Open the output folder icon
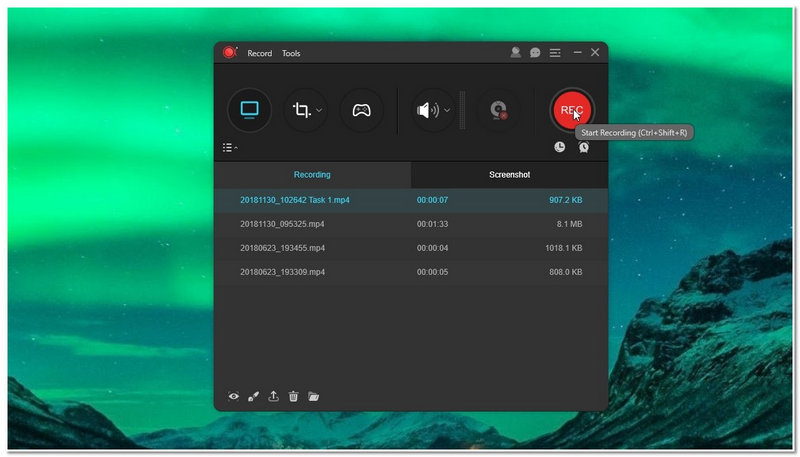800x457 pixels. pyautogui.click(x=314, y=396)
